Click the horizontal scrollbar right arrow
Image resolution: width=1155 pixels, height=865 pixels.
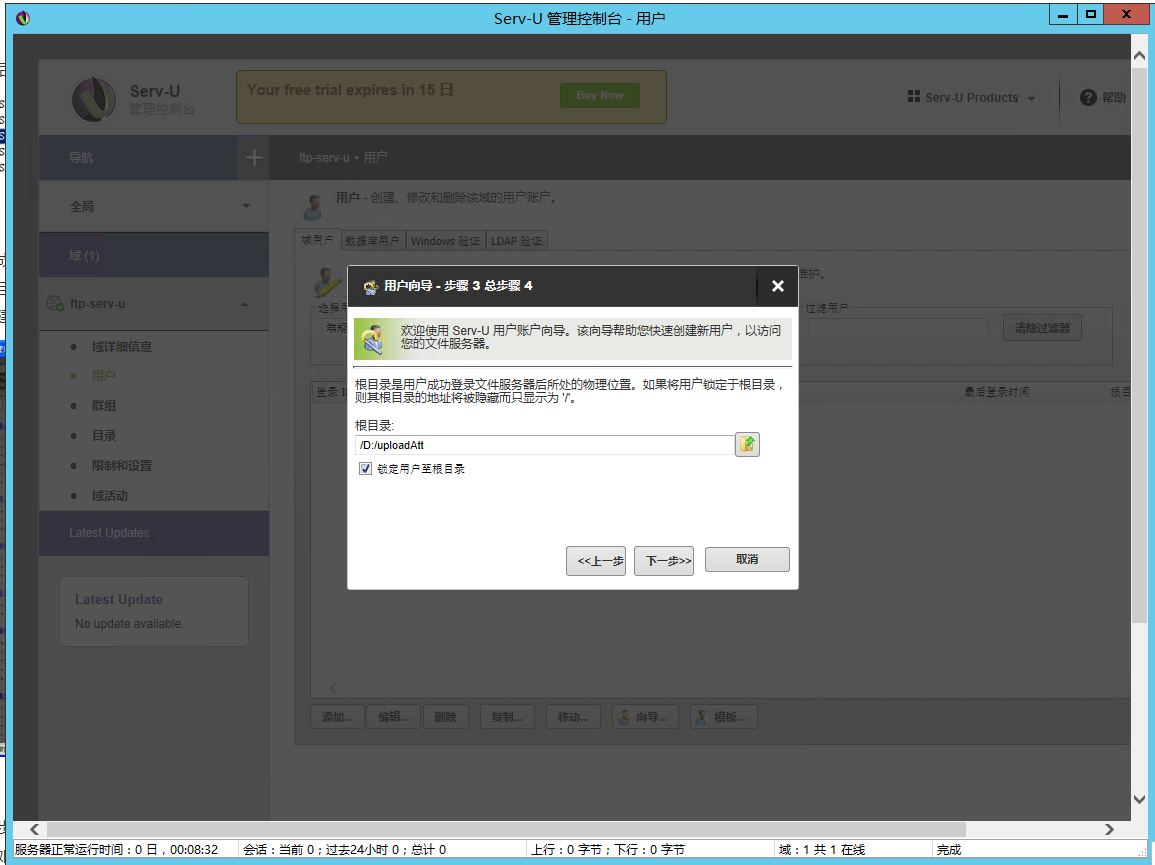(1109, 830)
